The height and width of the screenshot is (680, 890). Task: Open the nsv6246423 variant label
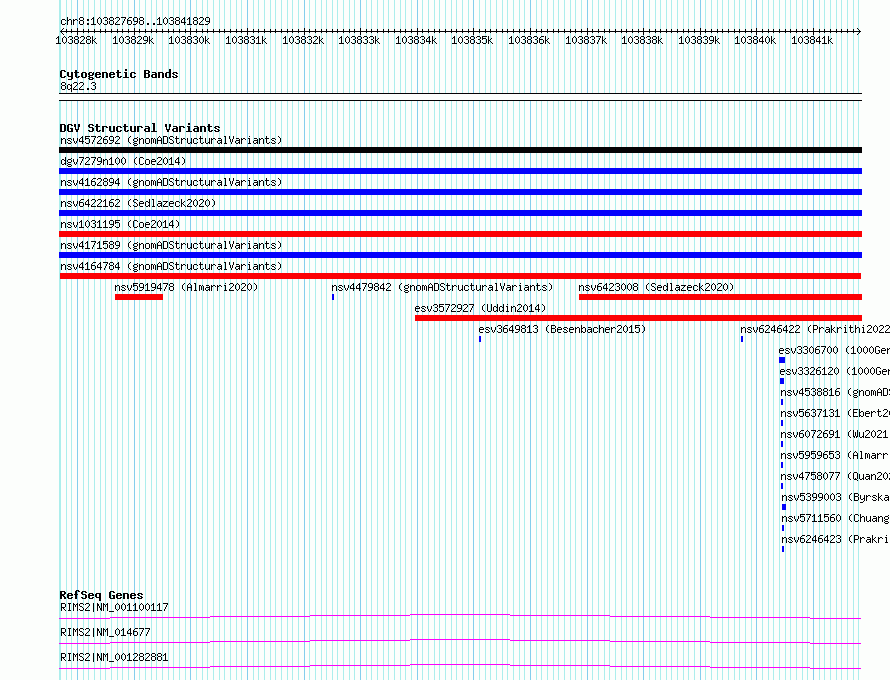(x=836, y=539)
